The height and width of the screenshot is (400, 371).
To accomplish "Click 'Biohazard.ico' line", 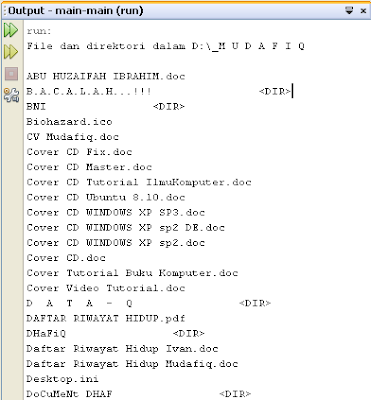I will 69,122.
